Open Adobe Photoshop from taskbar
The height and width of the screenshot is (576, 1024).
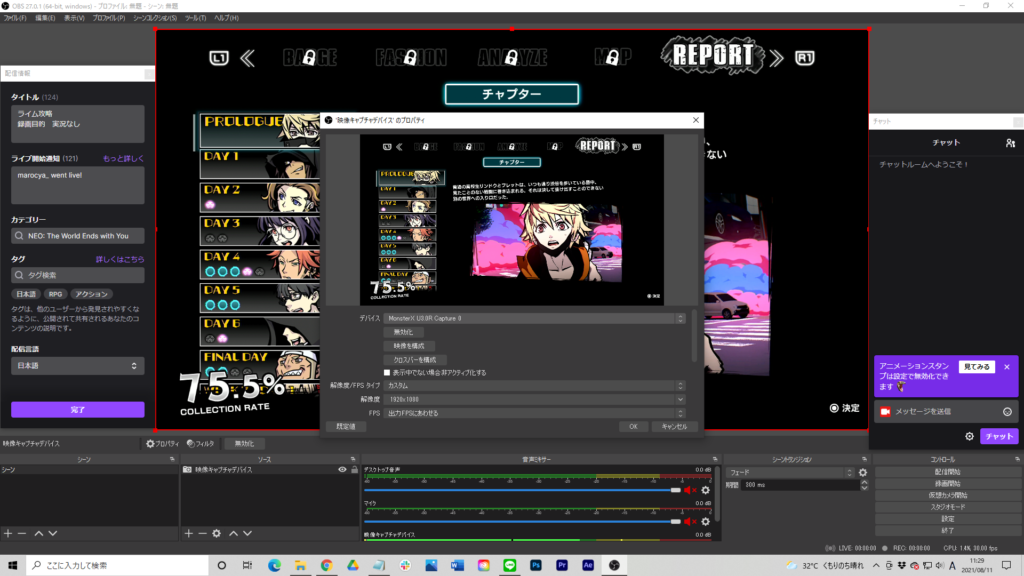tap(536, 565)
